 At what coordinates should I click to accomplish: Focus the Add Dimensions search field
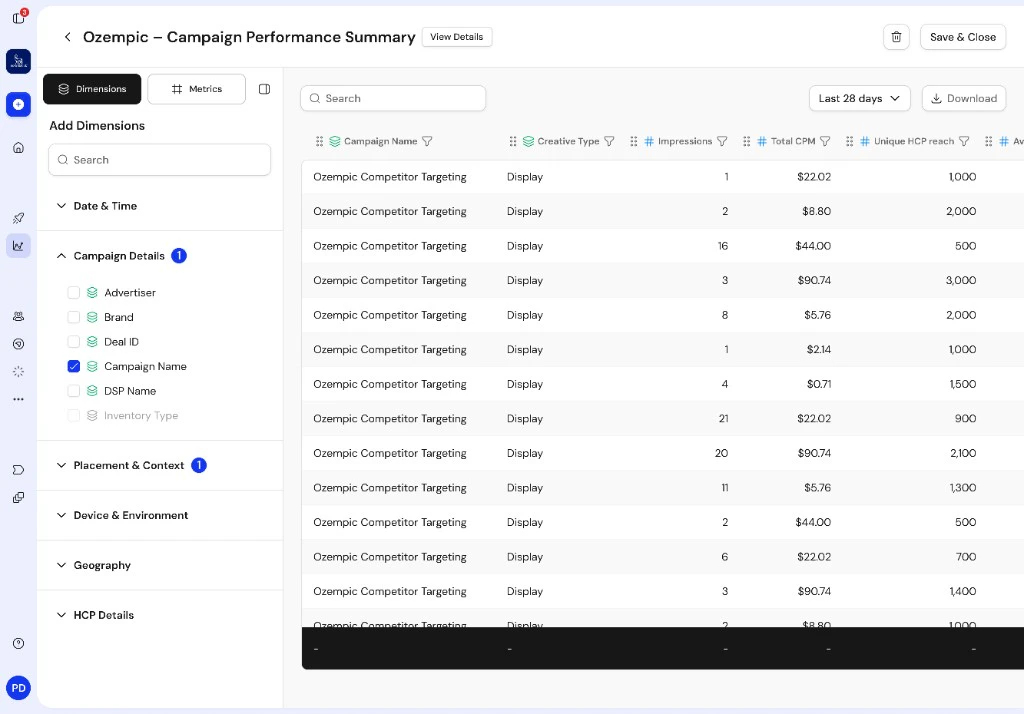(x=159, y=159)
